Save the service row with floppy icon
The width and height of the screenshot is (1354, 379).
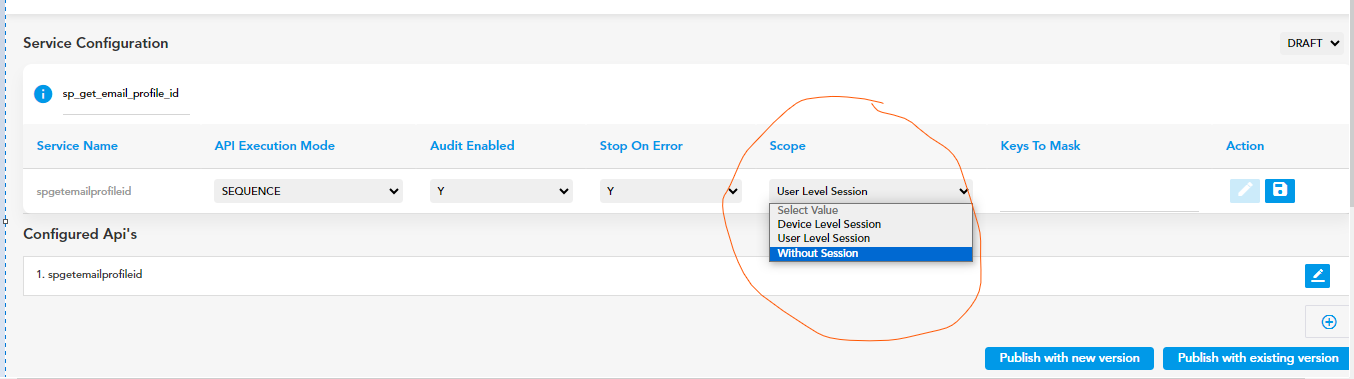[x=1279, y=190]
